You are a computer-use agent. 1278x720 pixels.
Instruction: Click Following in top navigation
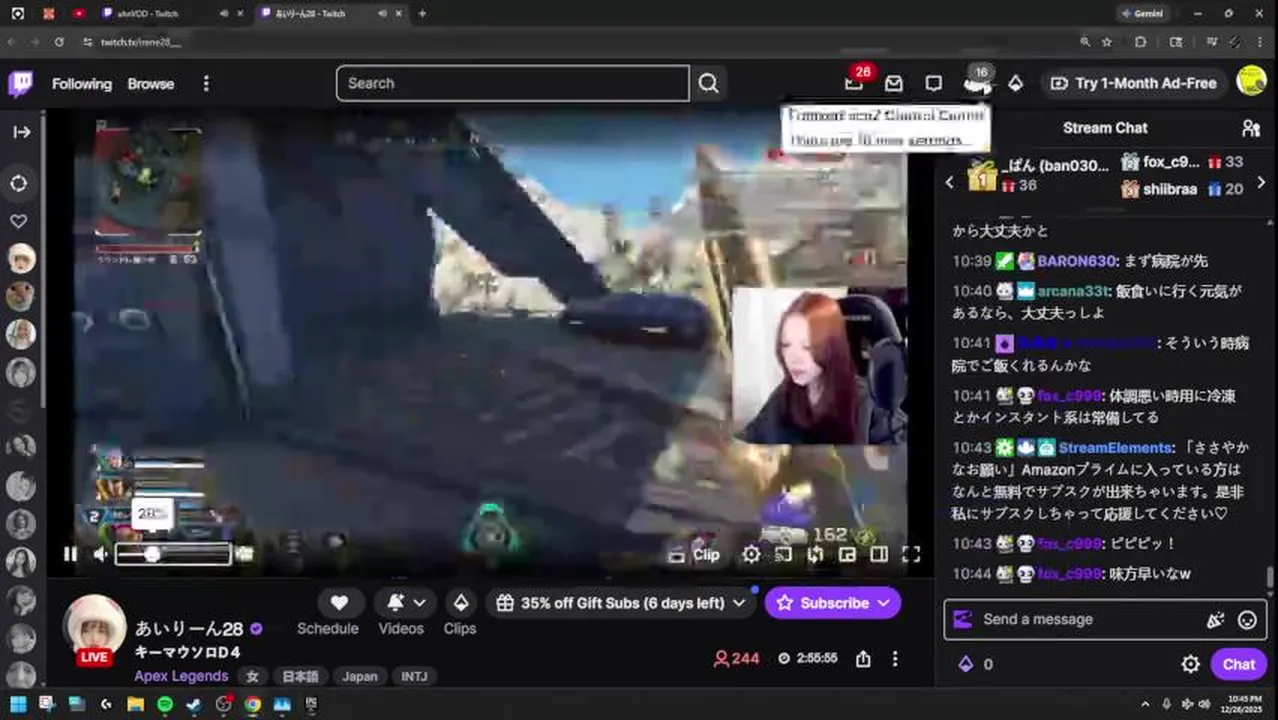pos(82,84)
